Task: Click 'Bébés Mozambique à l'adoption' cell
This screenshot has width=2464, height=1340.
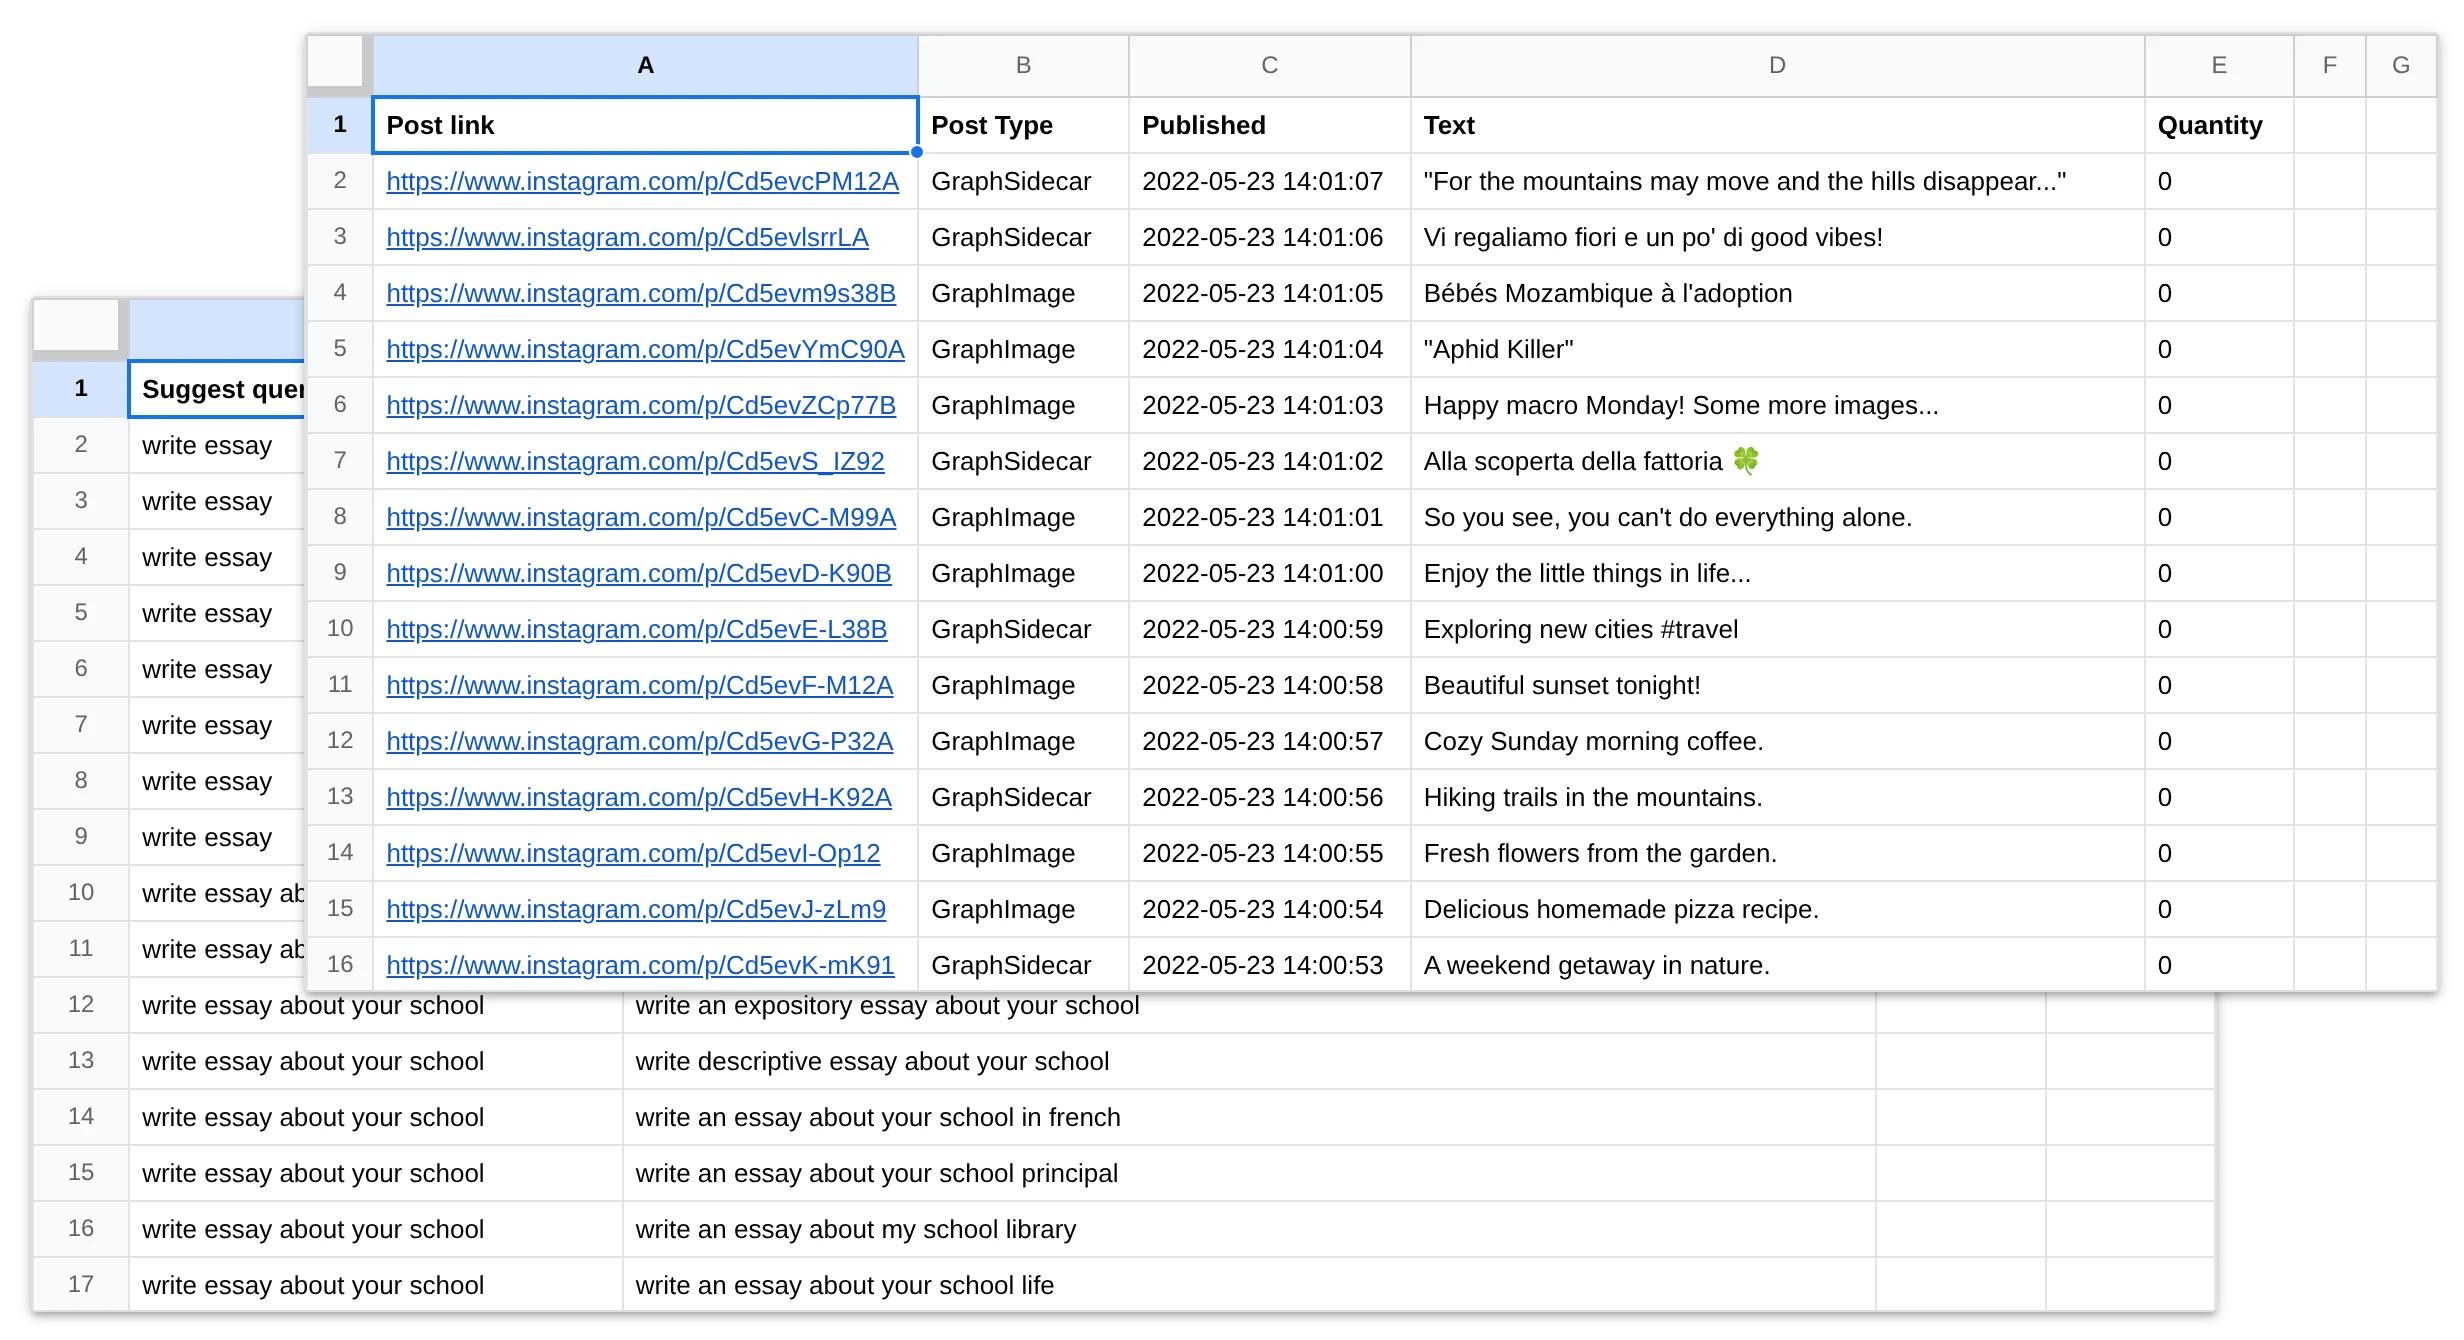Action: click(x=1777, y=293)
